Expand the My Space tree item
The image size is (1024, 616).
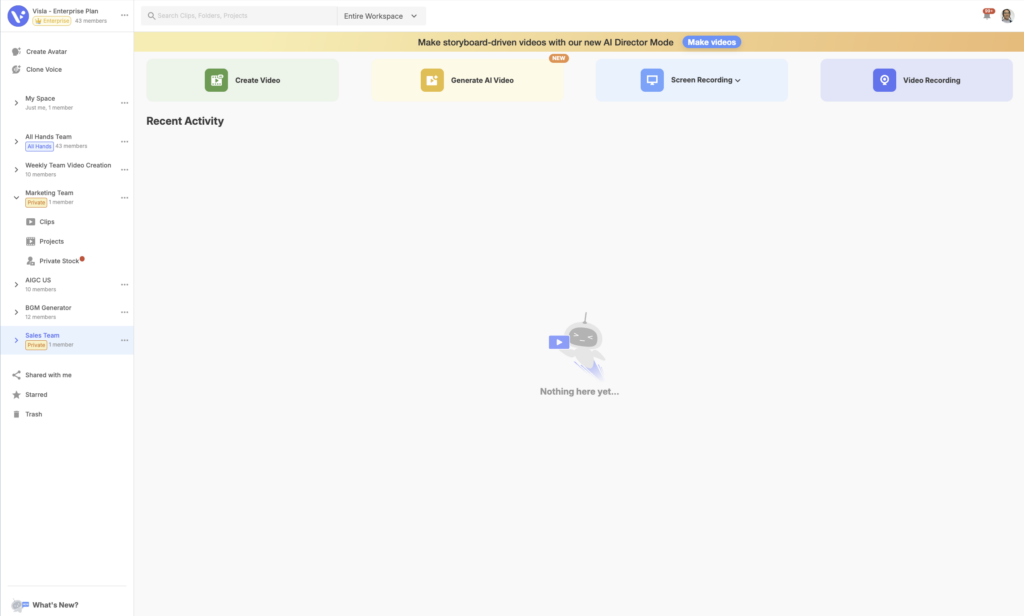[16, 103]
